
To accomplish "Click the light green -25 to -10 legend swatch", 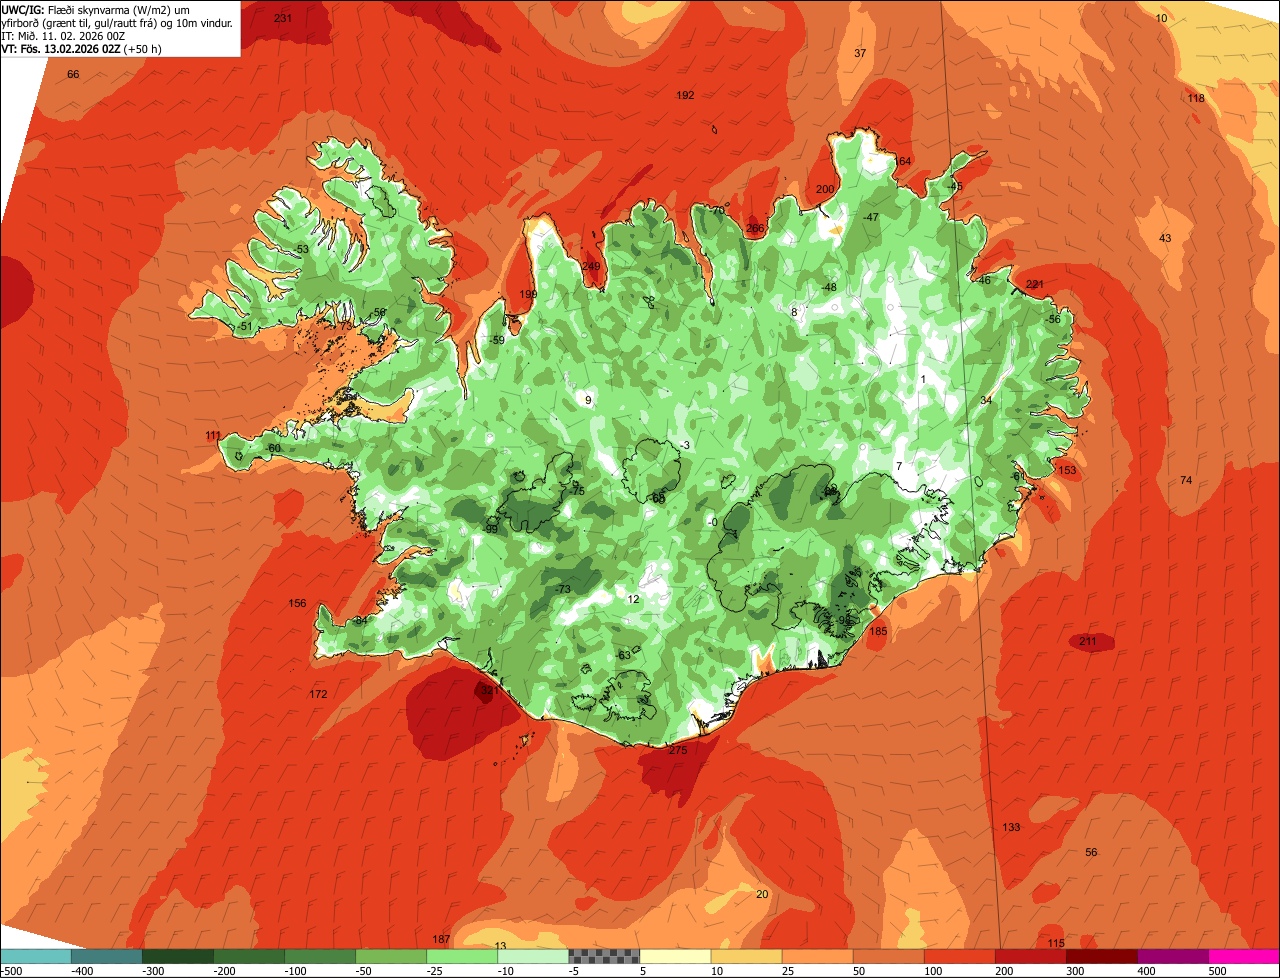I will coord(462,956).
